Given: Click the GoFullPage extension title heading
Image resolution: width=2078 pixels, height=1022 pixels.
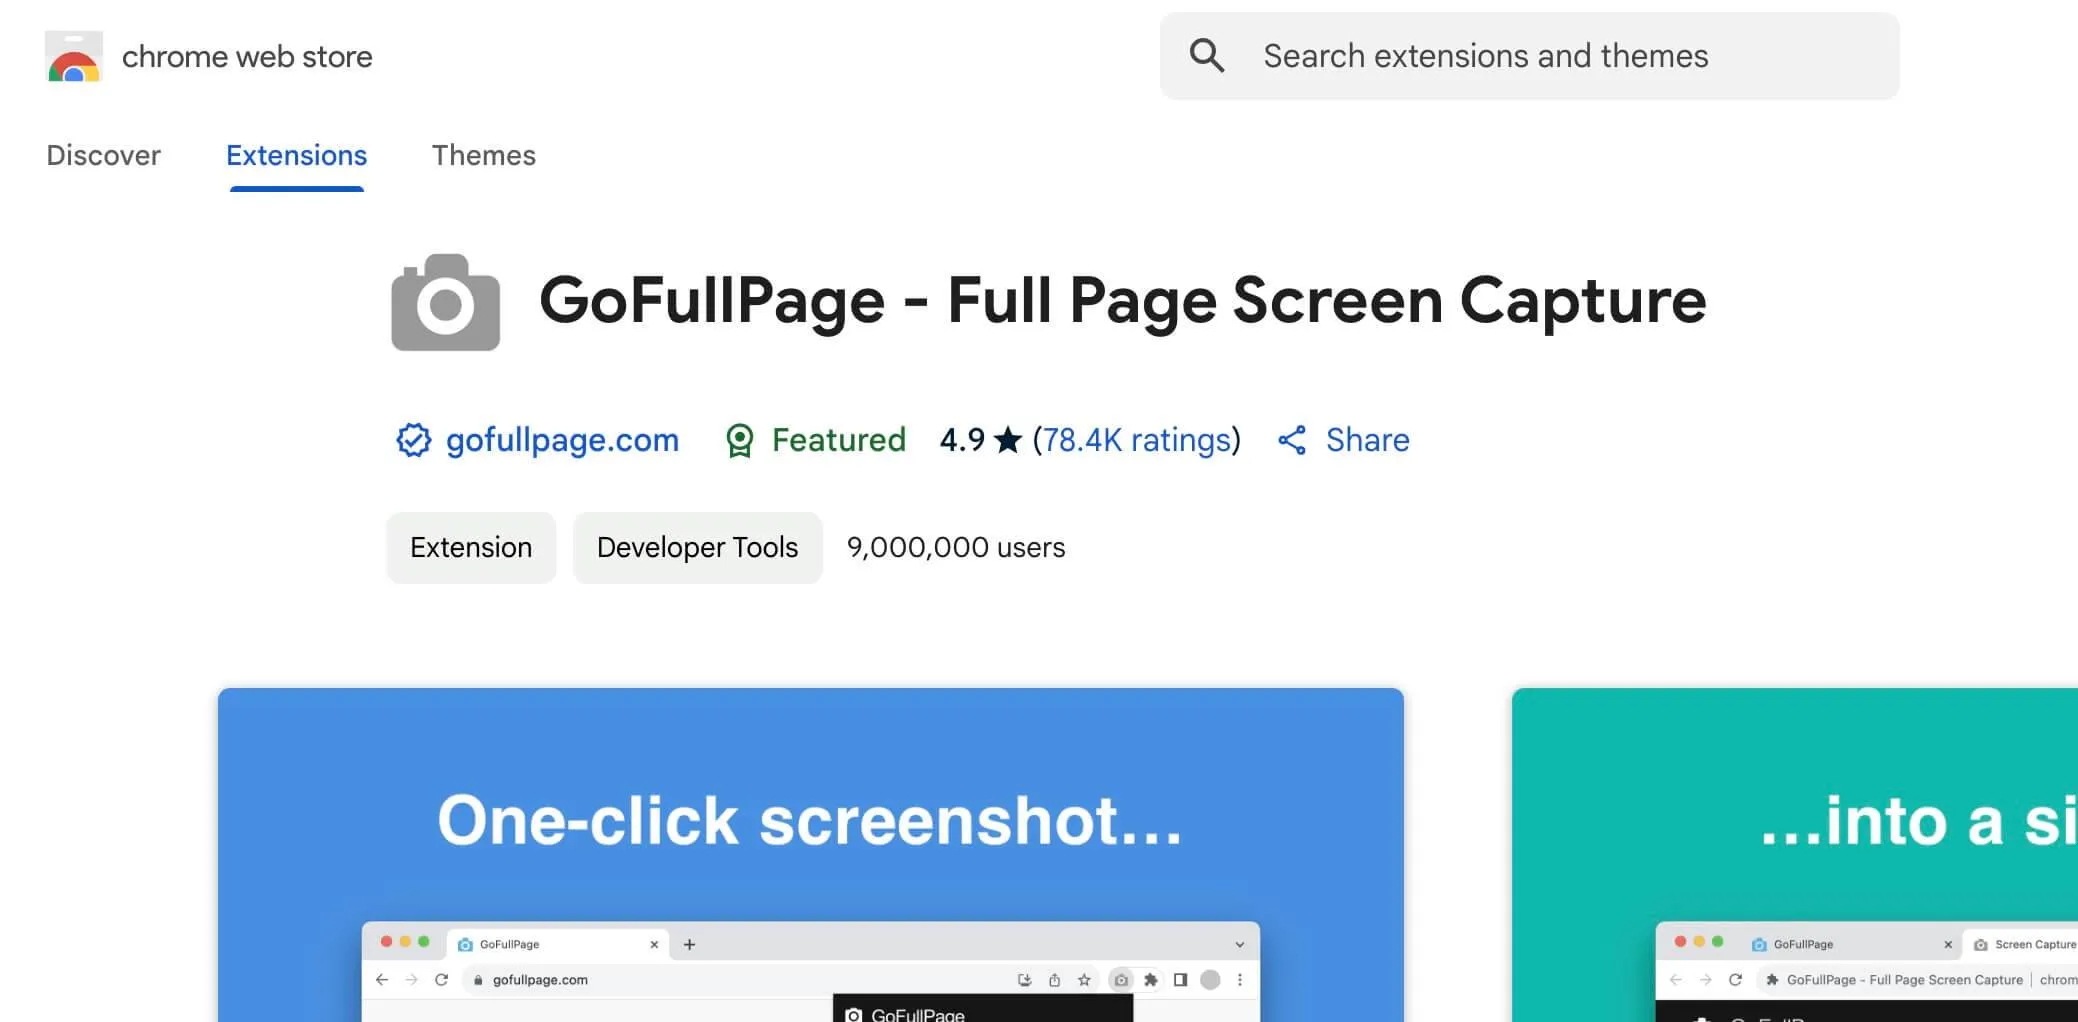Looking at the screenshot, I should coord(1122,300).
